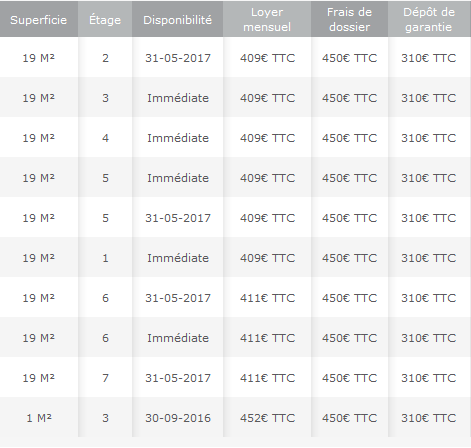Click the 1 M² surface cell
The height and width of the screenshot is (448, 471).
tap(39, 418)
